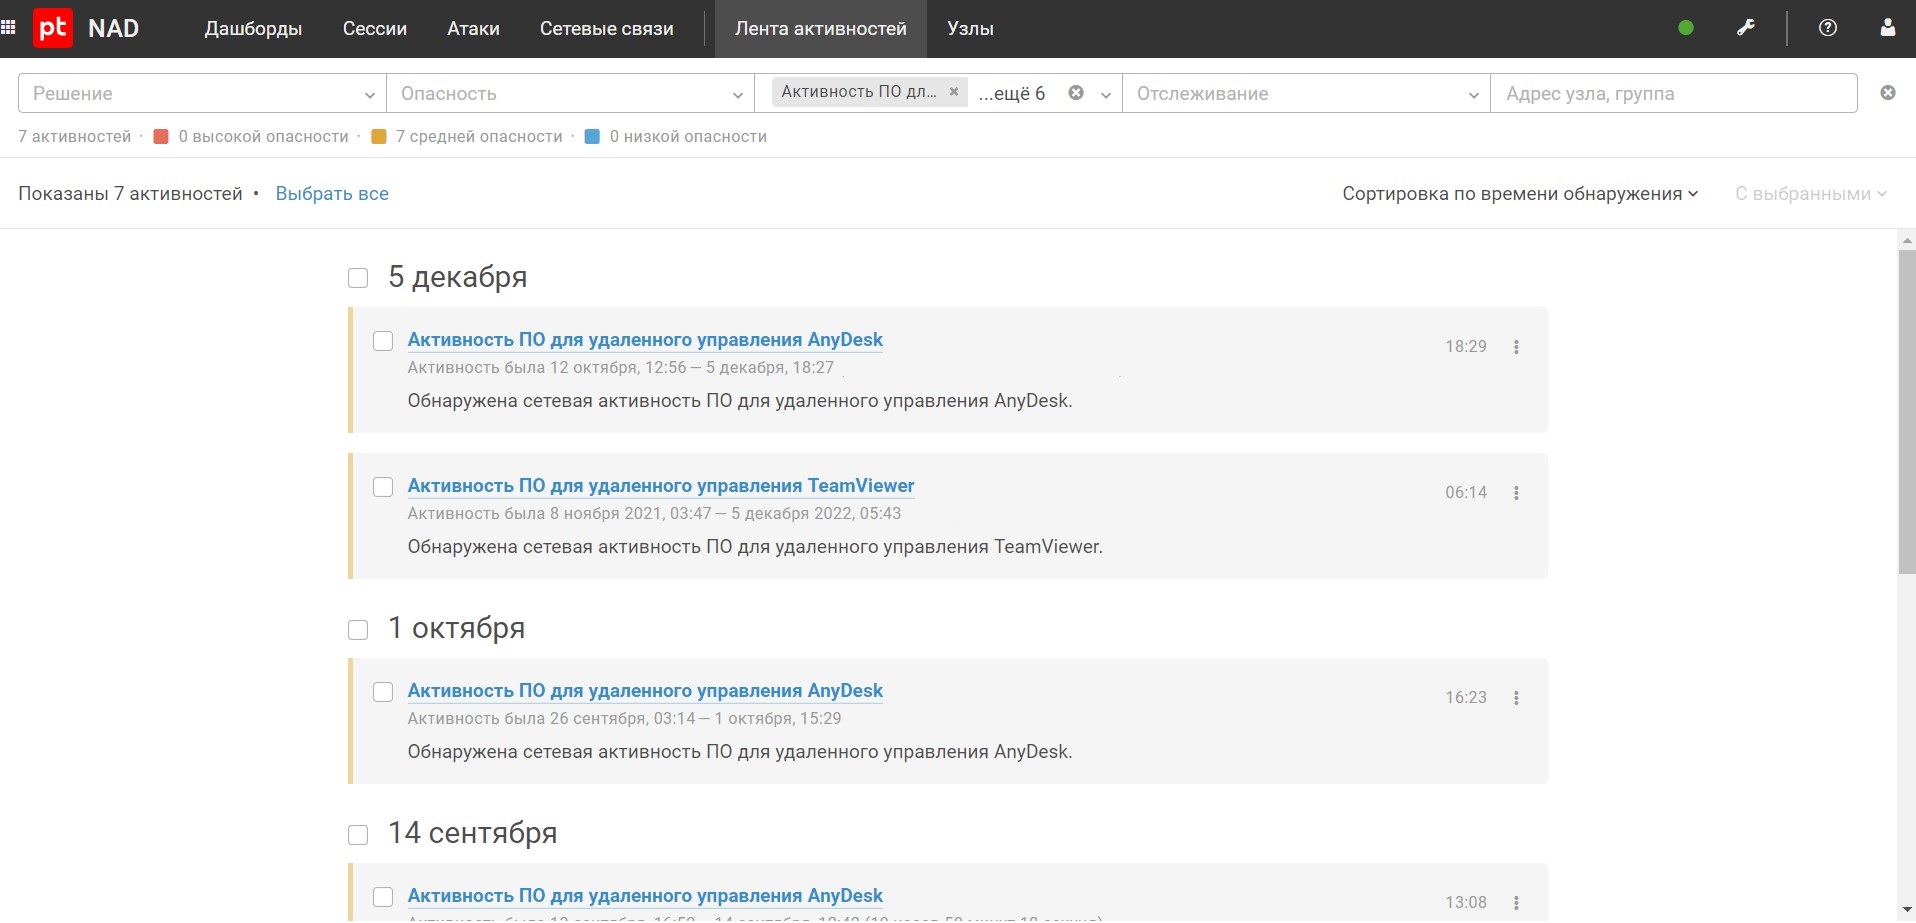Image resolution: width=1916 pixels, height=923 pixels.
Task: Click the green system status indicator
Action: tap(1686, 28)
